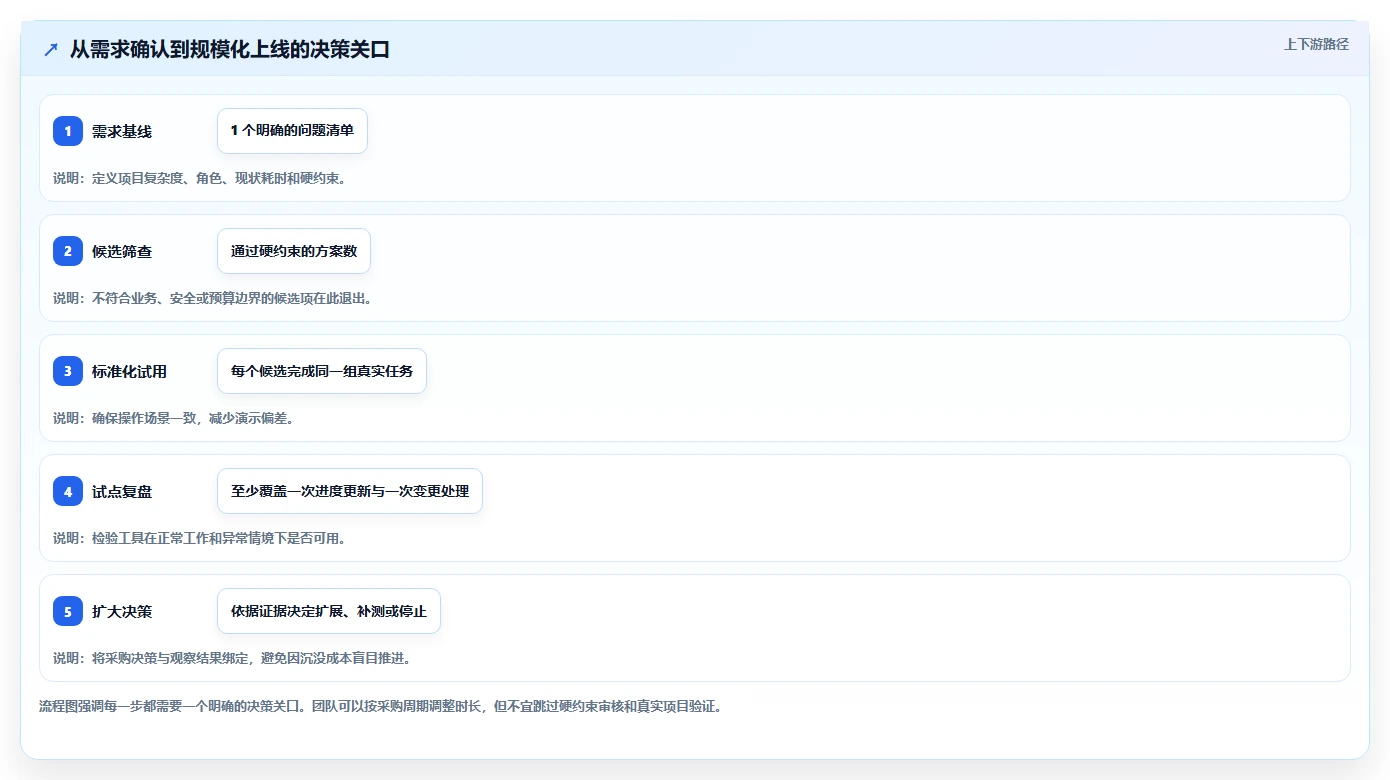Select the 依据证据决定扩展、补测或停止 chip
Image resolution: width=1390 pixels, height=780 pixels.
329,611
